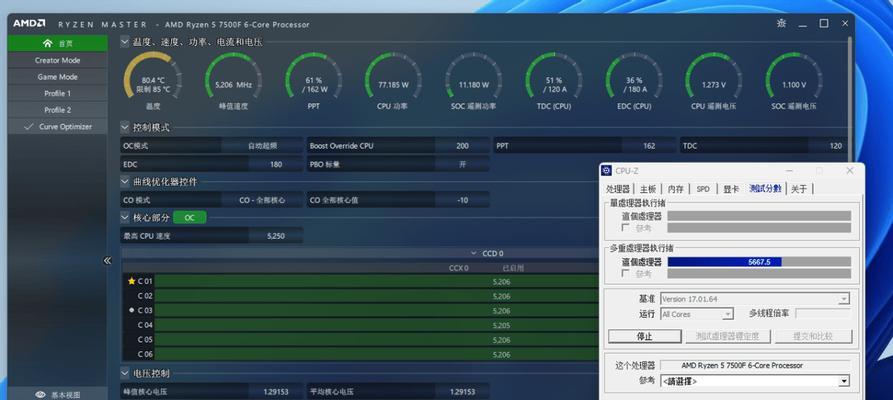Click the star icon on core C 01
This screenshot has height=400, width=893.
[132, 281]
